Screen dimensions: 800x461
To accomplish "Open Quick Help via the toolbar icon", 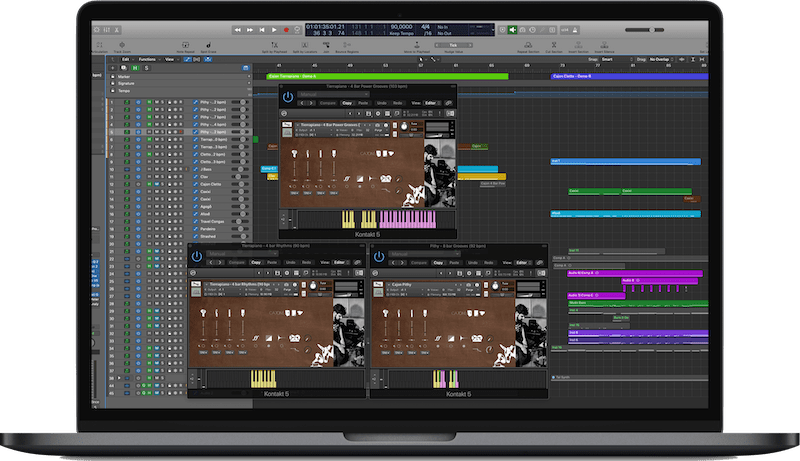I will pyautogui.click(x=96, y=30).
